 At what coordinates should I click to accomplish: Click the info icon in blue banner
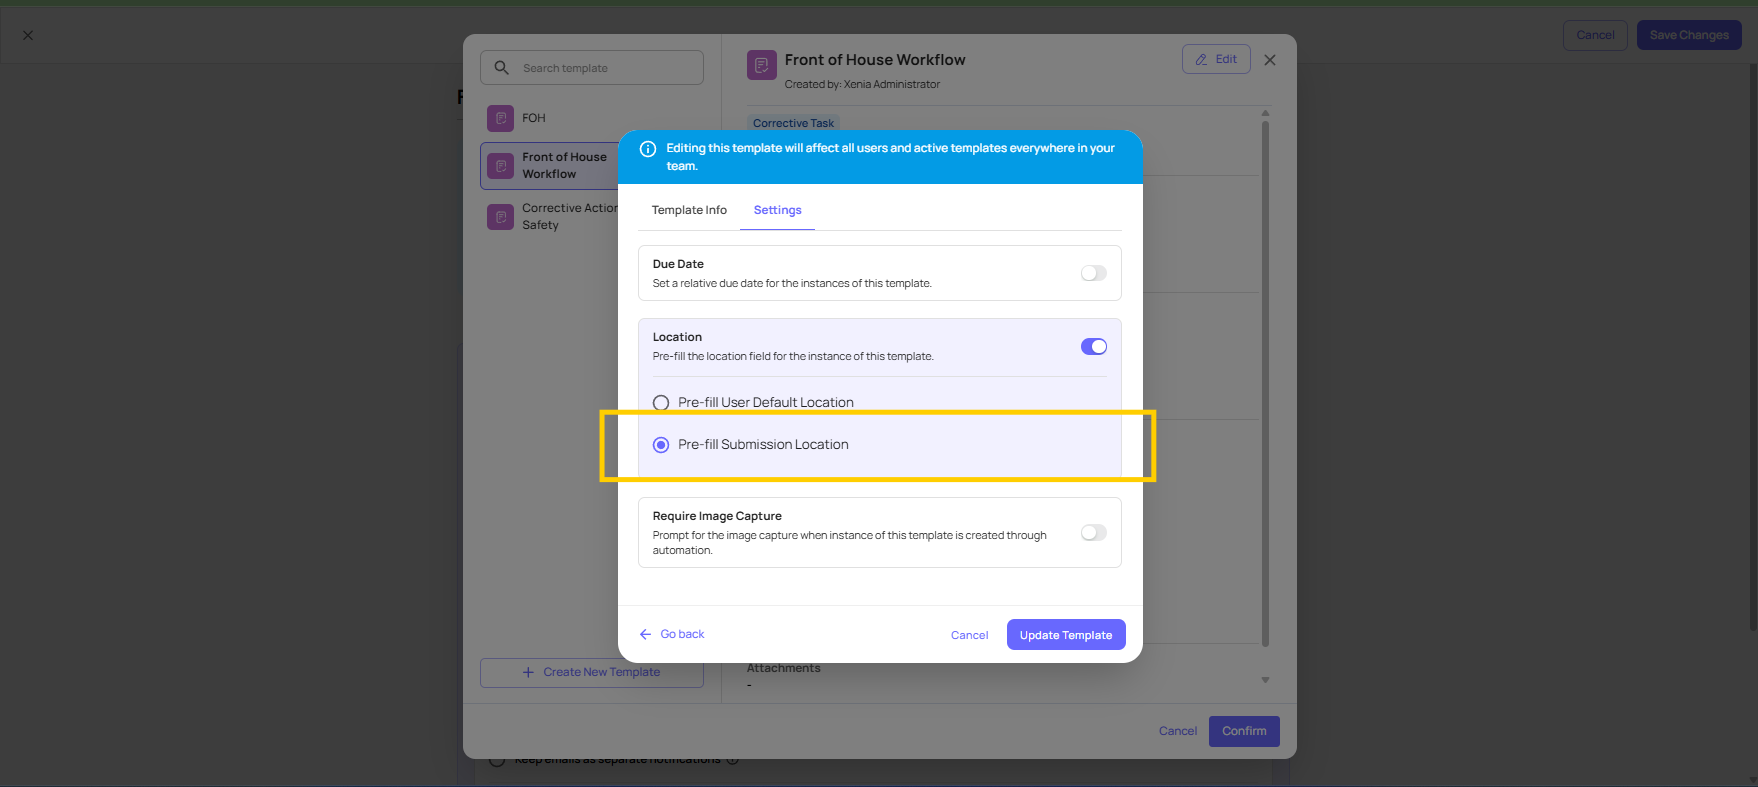[x=648, y=149]
